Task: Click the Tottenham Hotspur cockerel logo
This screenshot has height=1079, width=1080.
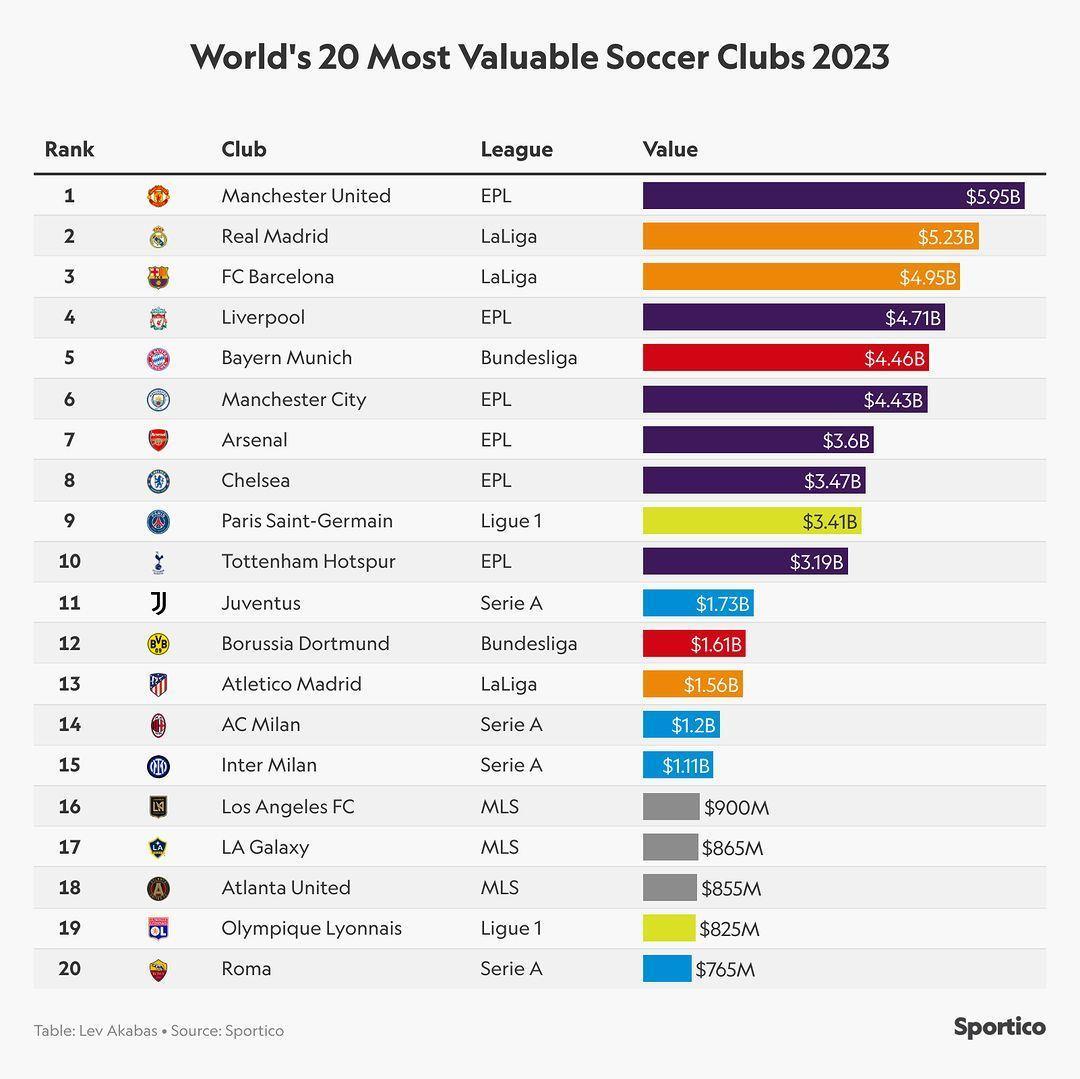Action: [158, 563]
